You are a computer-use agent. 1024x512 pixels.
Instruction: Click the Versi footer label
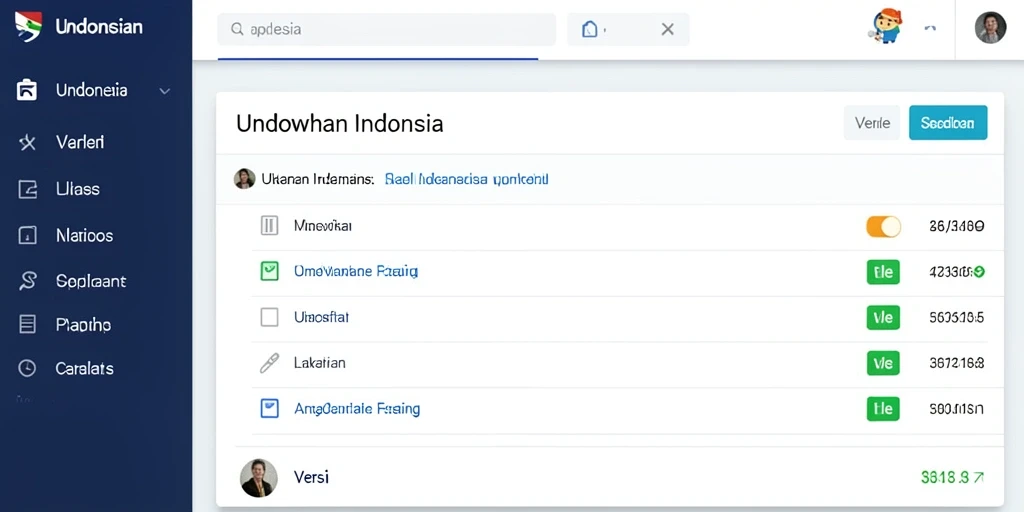pos(311,477)
